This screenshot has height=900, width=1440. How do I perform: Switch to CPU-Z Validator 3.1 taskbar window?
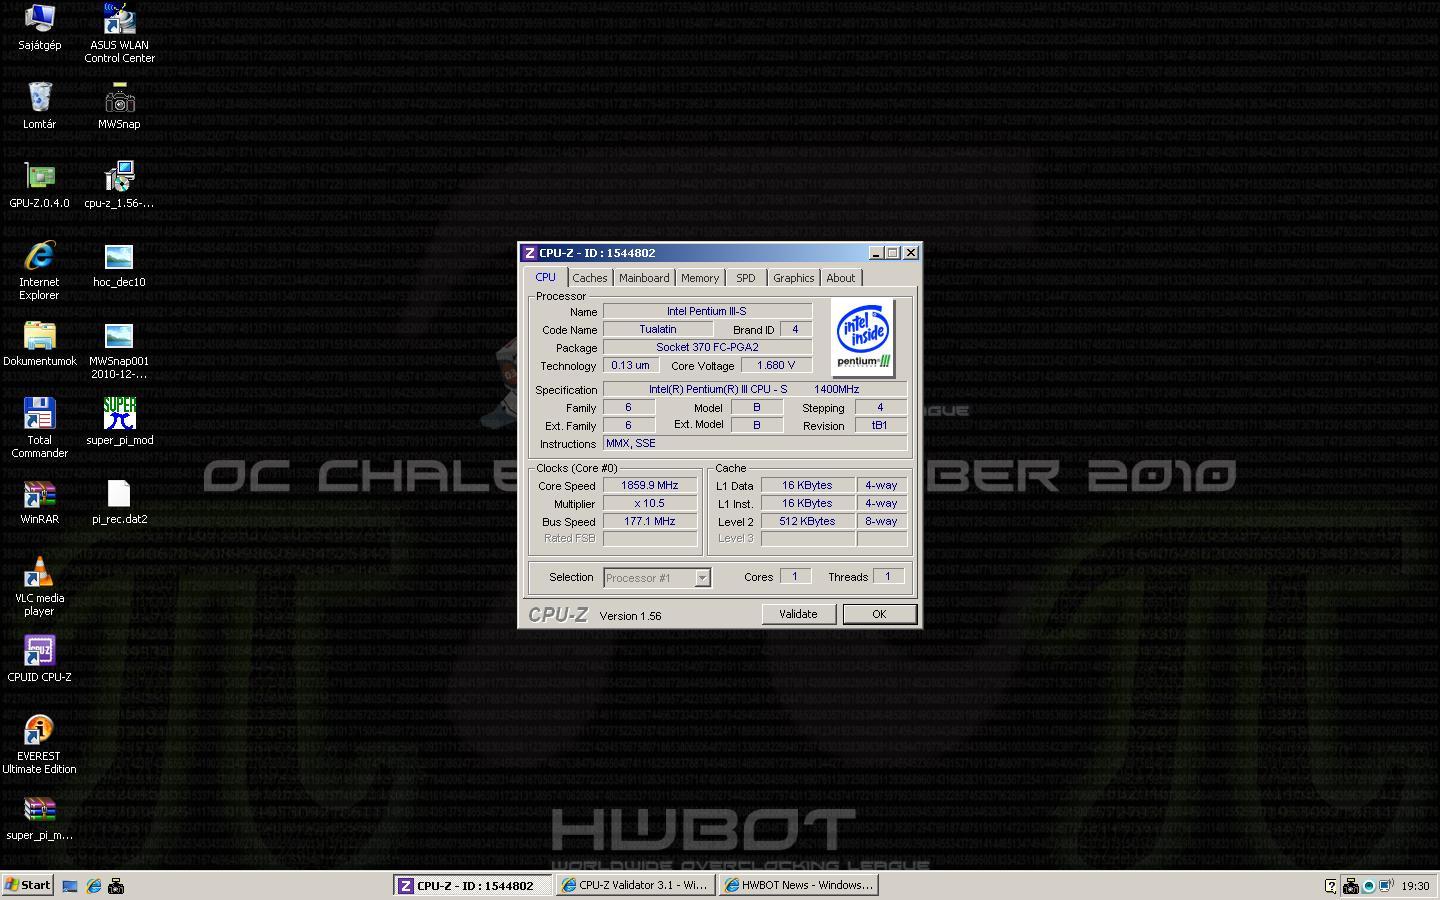point(634,885)
